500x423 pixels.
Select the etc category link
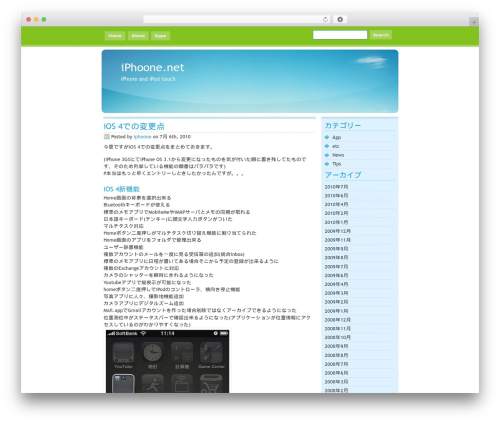[336, 146]
